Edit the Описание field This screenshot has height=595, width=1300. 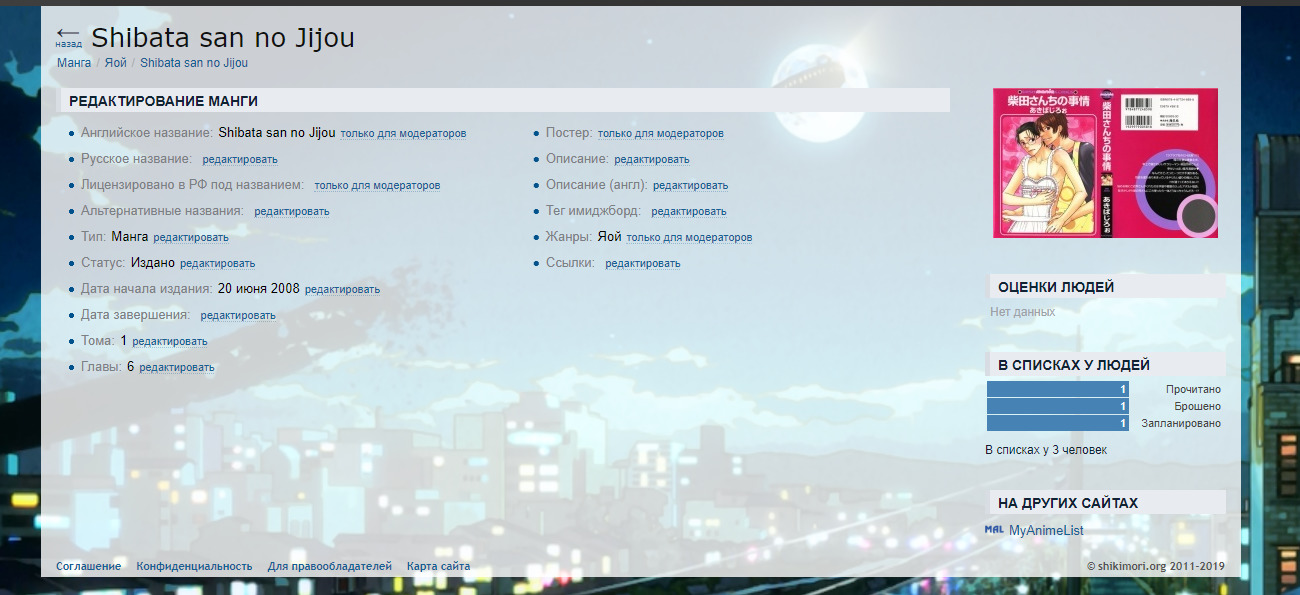click(651, 160)
